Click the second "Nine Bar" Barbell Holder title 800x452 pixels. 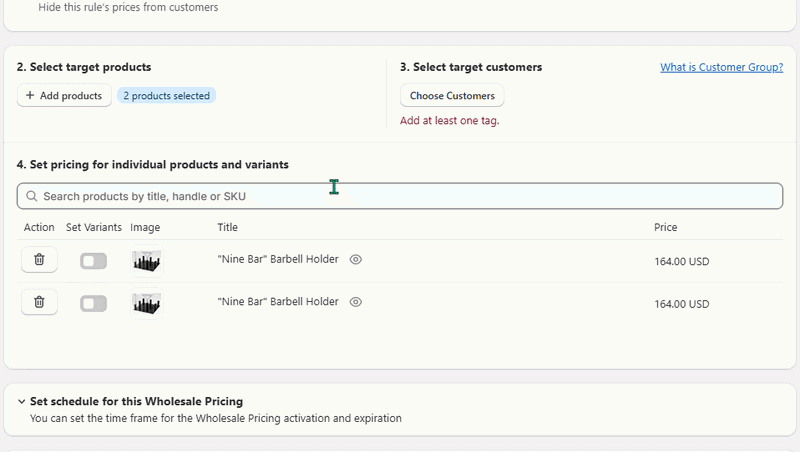pos(278,302)
